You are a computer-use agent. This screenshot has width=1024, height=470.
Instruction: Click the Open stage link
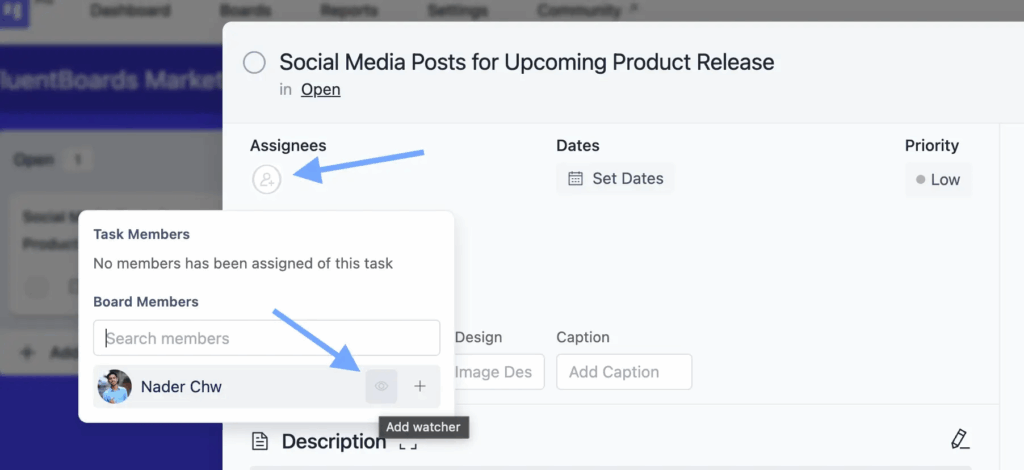(320, 90)
